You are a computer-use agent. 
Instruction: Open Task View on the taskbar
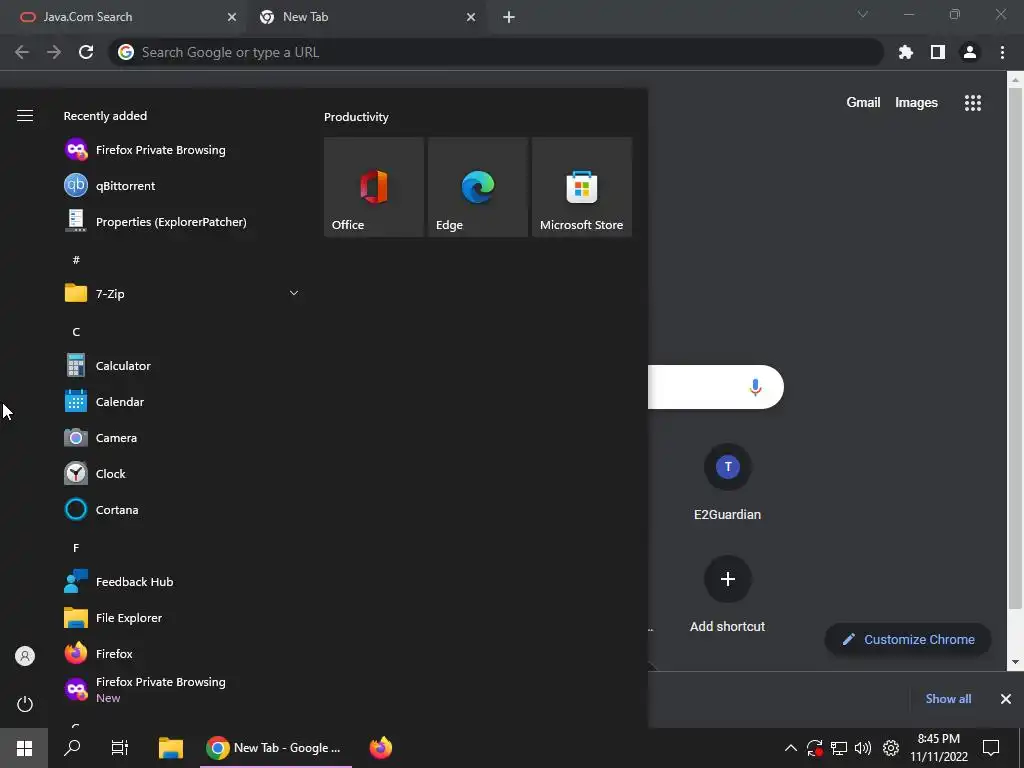[x=120, y=748]
